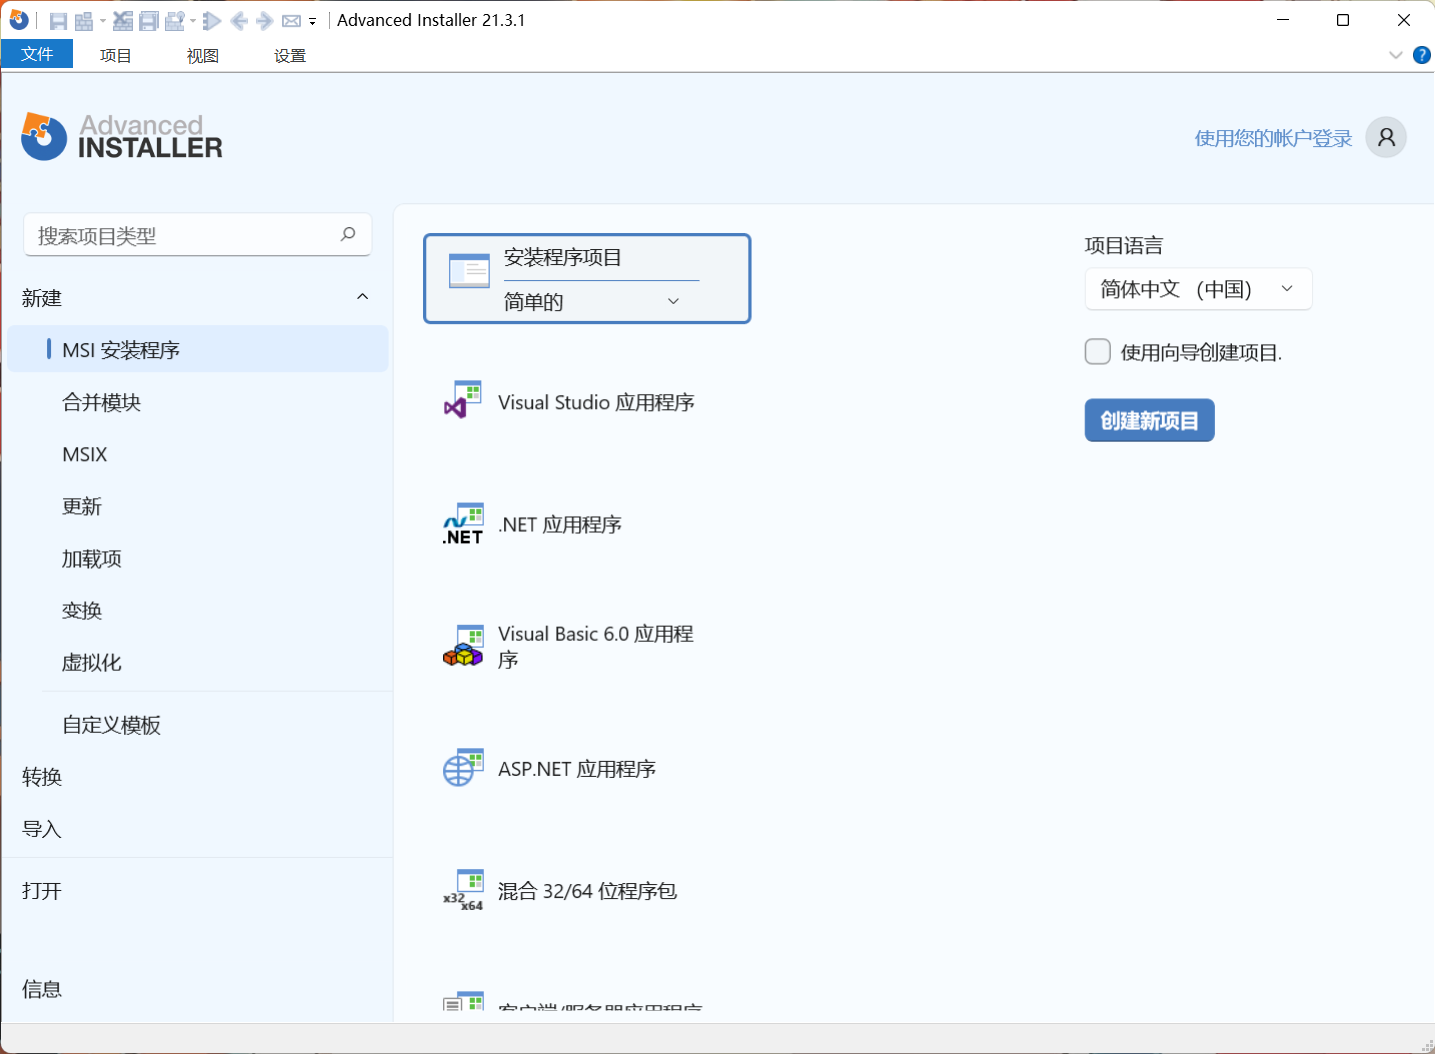
Task: Click the Run play icon
Action: coord(212,21)
